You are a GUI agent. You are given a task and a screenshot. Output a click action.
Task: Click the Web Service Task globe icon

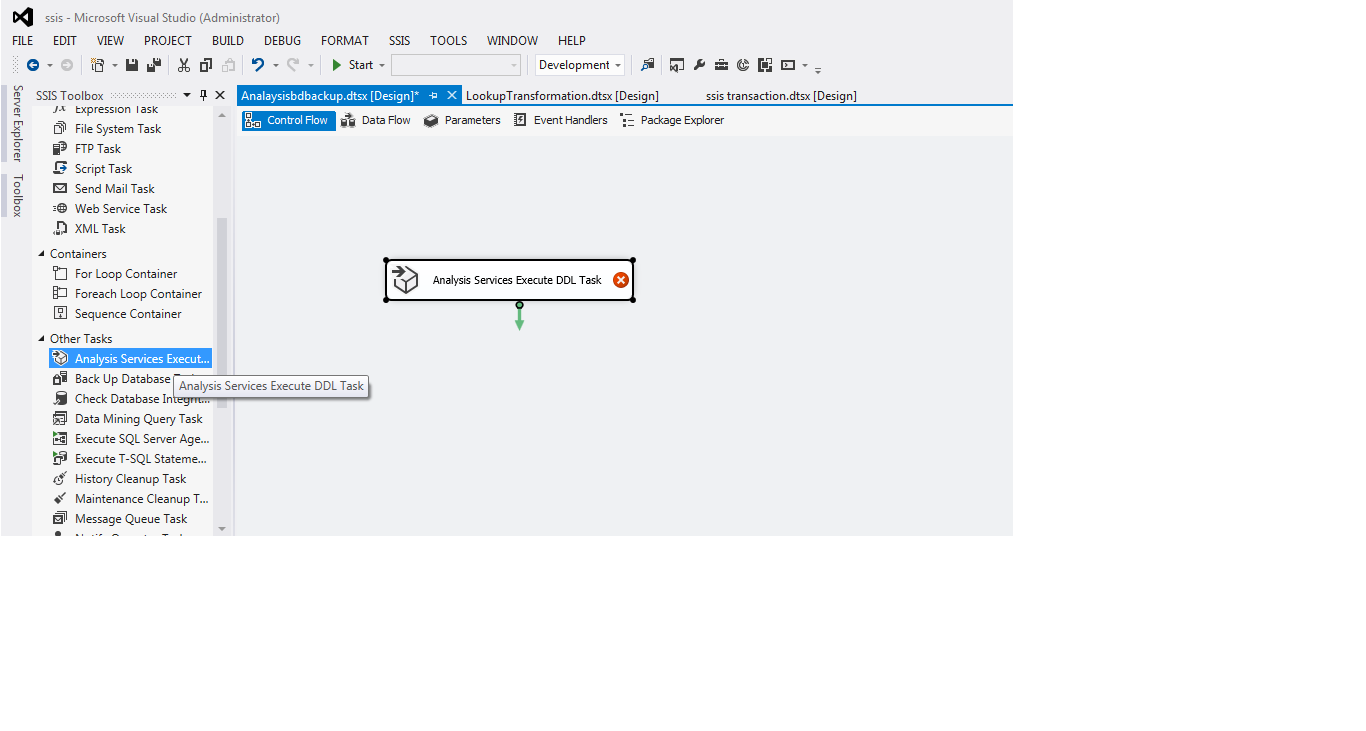tap(60, 209)
